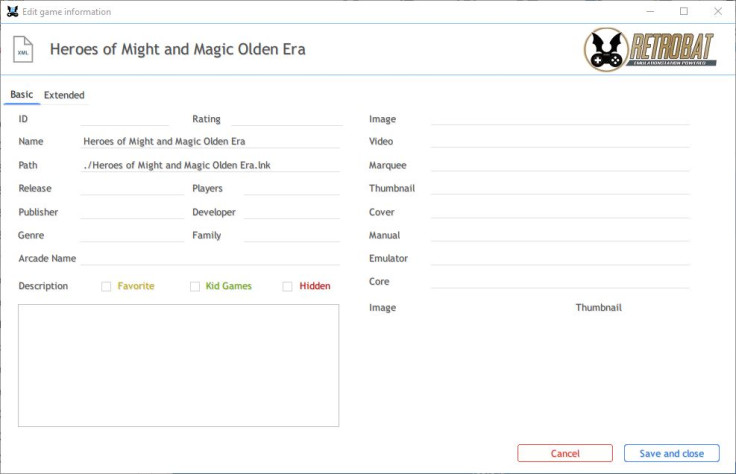Focus the Name field with the game title
The height and width of the screenshot is (474, 736).
pos(210,141)
